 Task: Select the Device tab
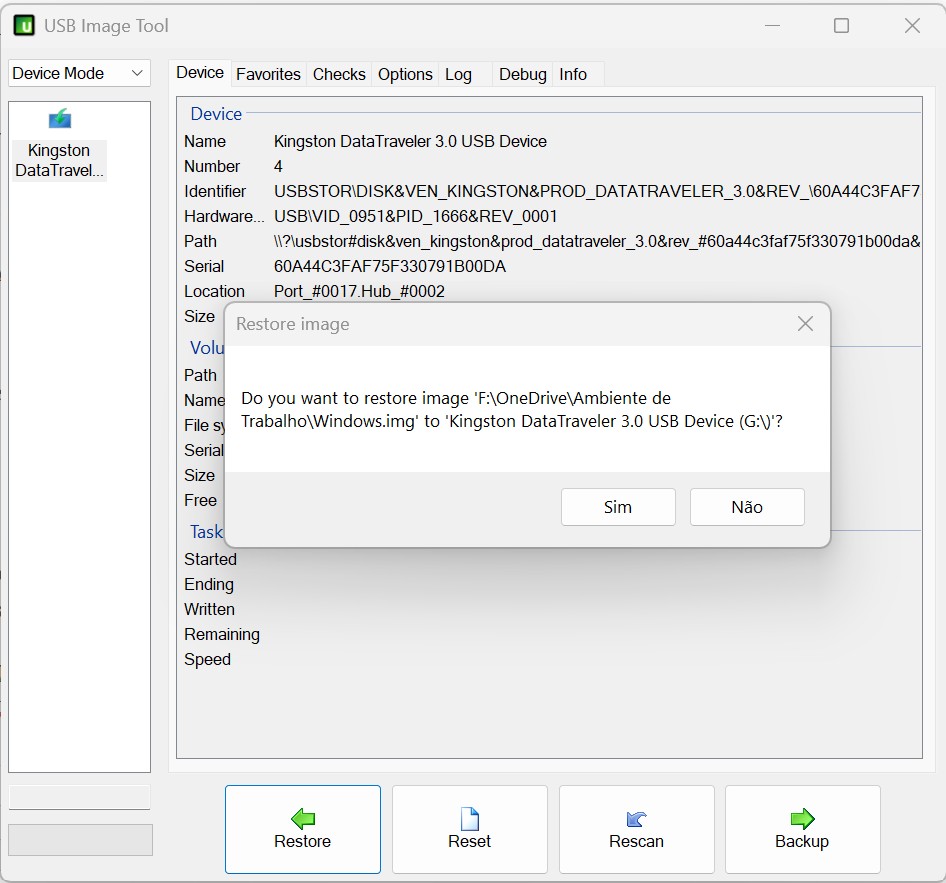coord(200,73)
